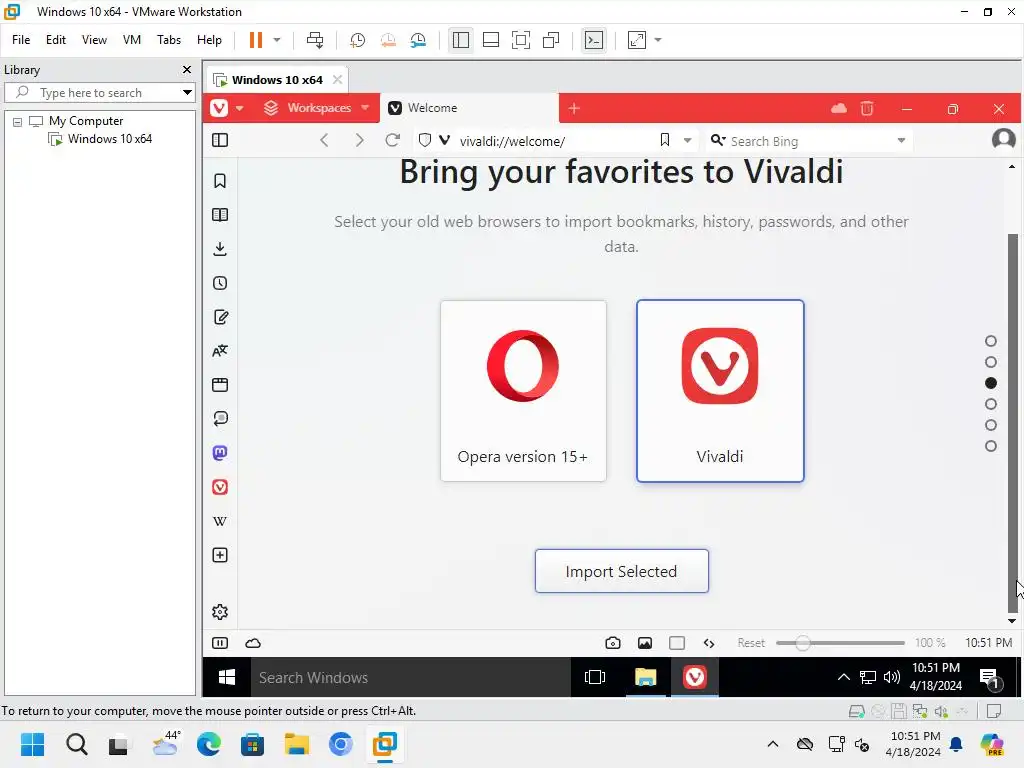Open Notes panel icon

[x=220, y=317]
